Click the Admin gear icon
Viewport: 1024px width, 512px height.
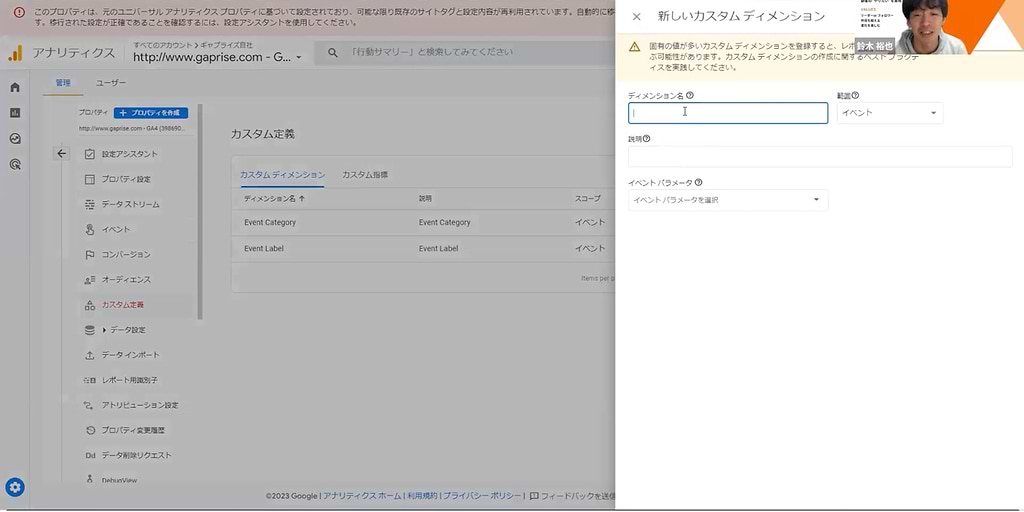click(15, 488)
